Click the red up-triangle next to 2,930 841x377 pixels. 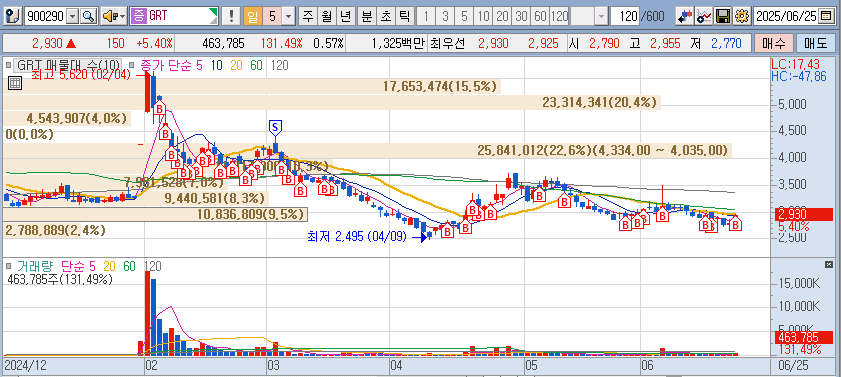[71, 43]
